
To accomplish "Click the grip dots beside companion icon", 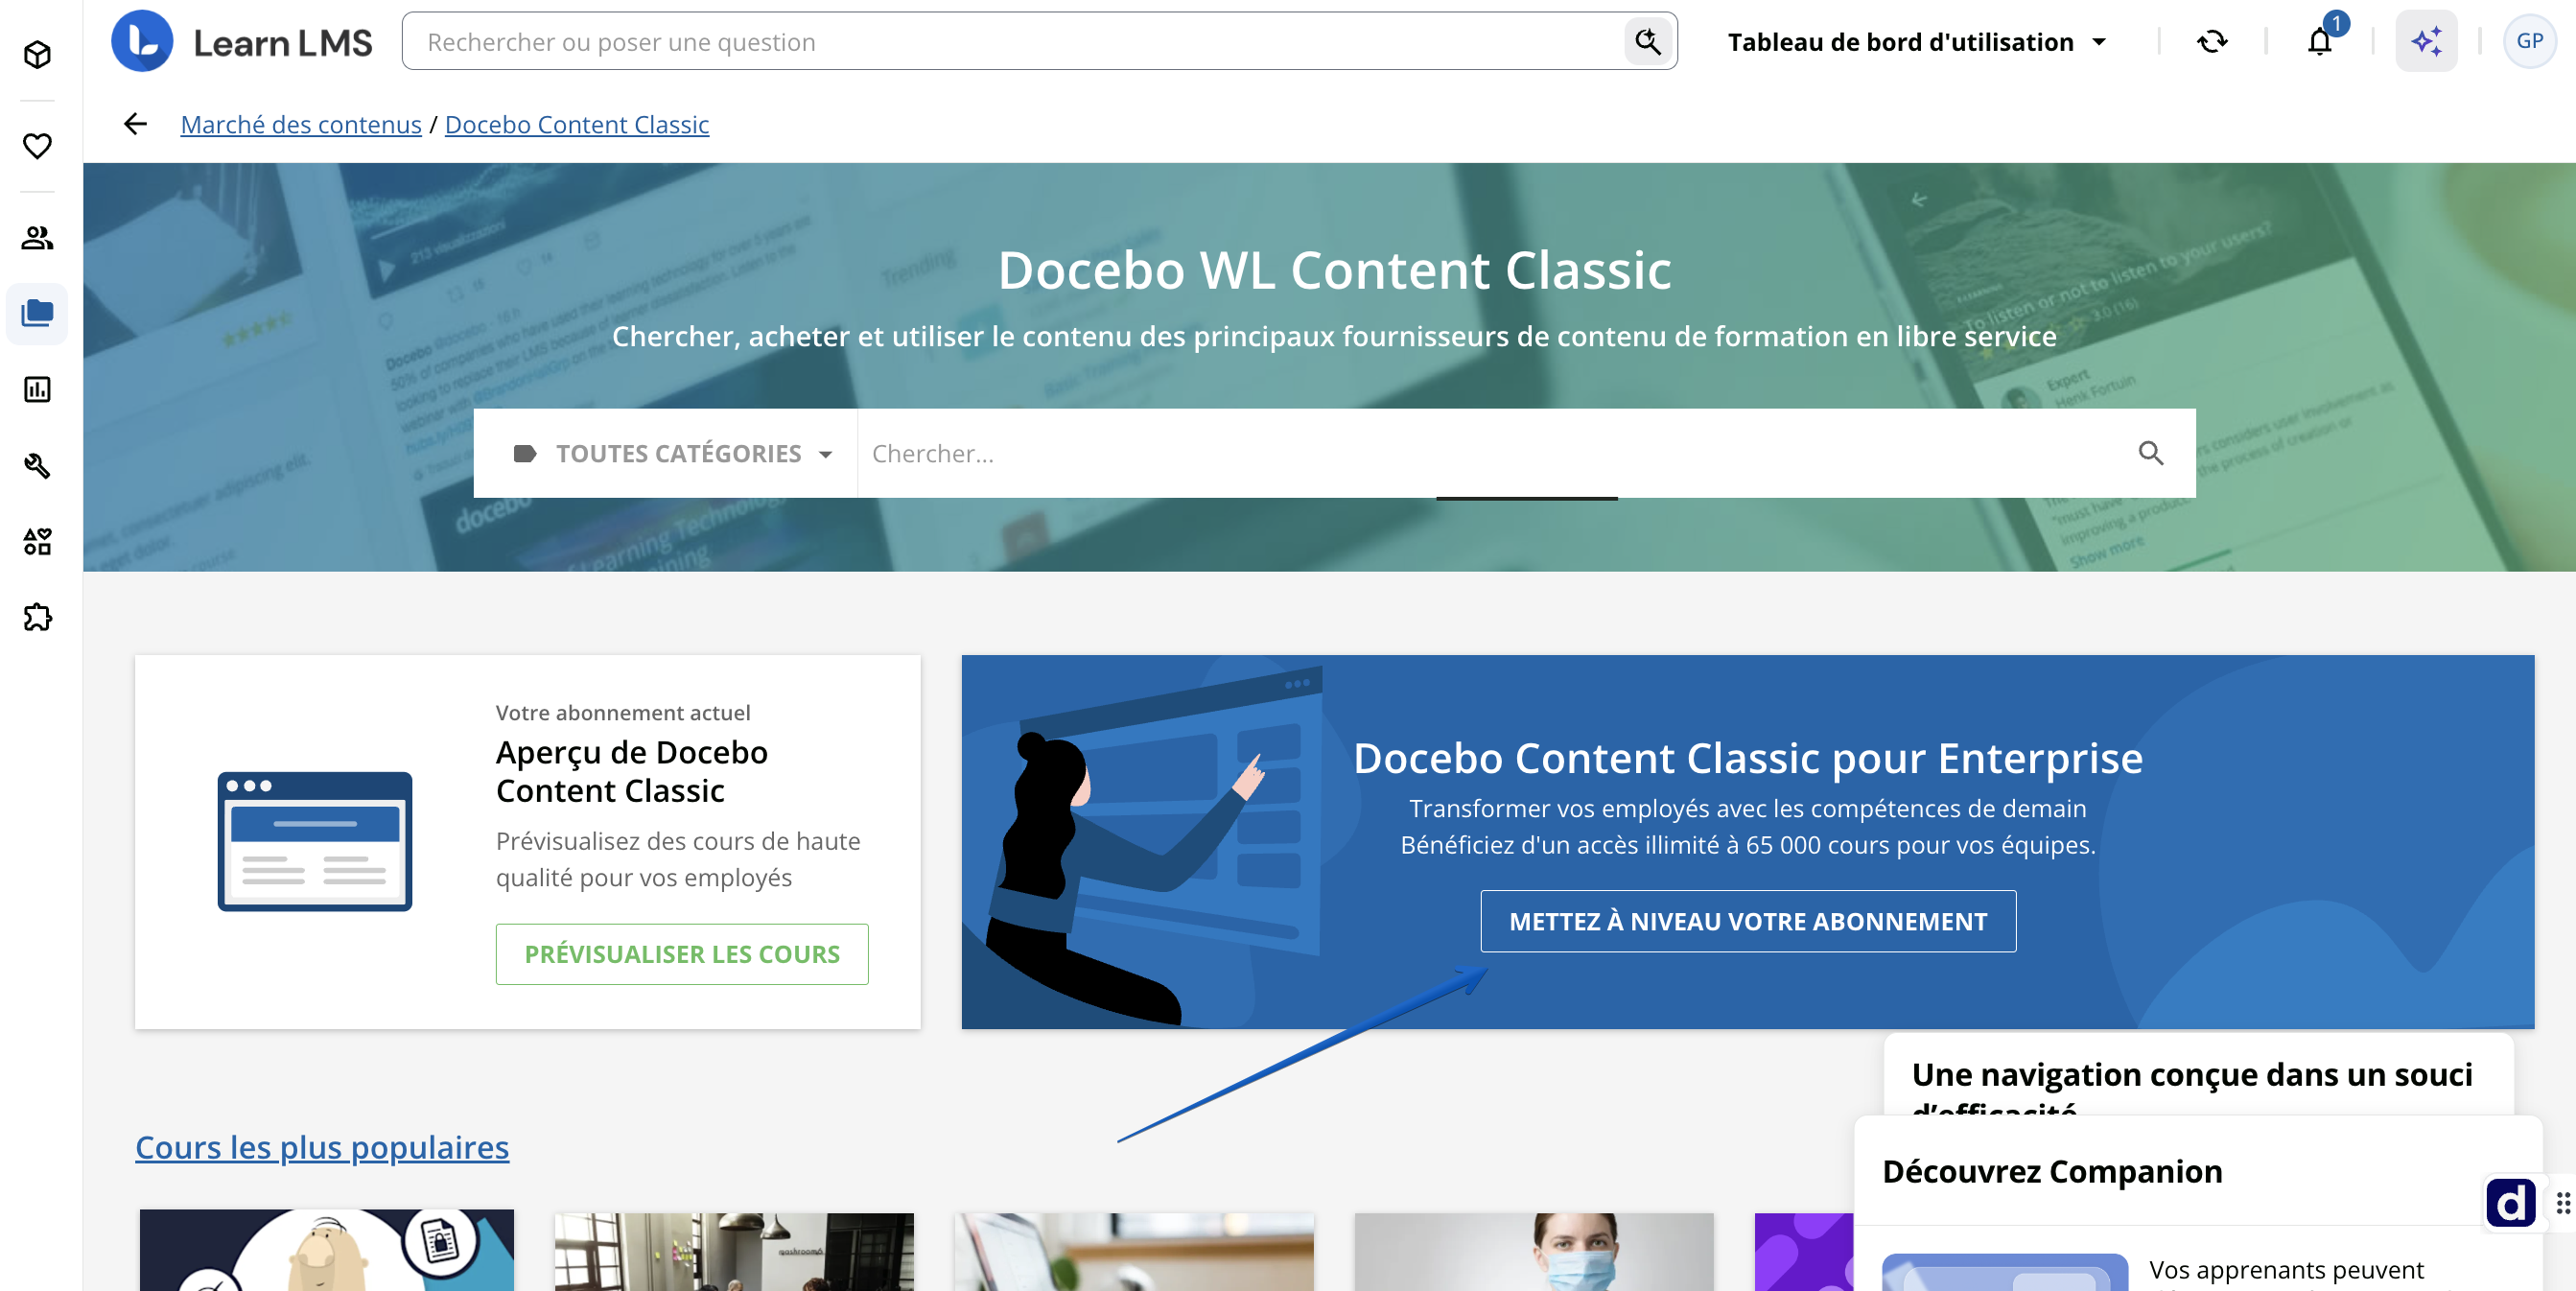I will click(x=2563, y=1203).
